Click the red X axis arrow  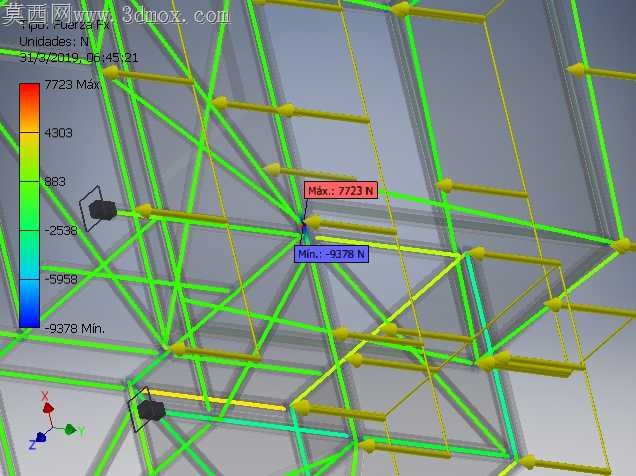coord(48,407)
